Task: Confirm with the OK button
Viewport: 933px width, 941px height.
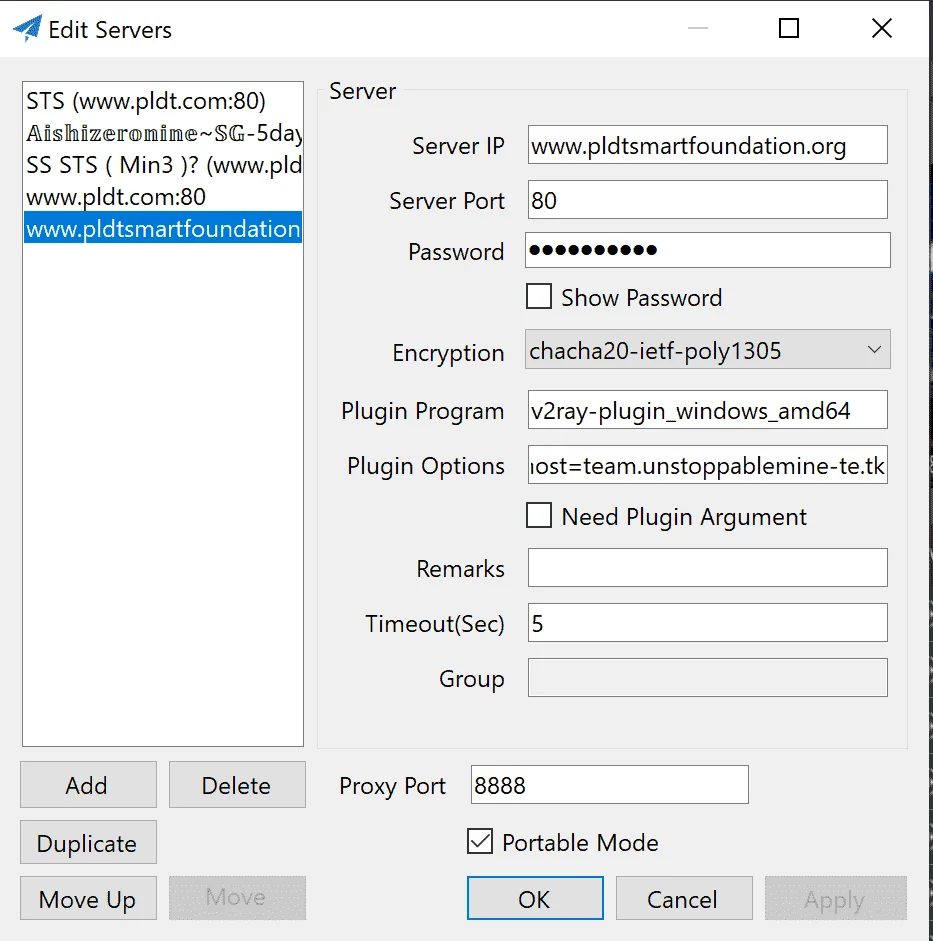Action: pyautogui.click(x=535, y=898)
